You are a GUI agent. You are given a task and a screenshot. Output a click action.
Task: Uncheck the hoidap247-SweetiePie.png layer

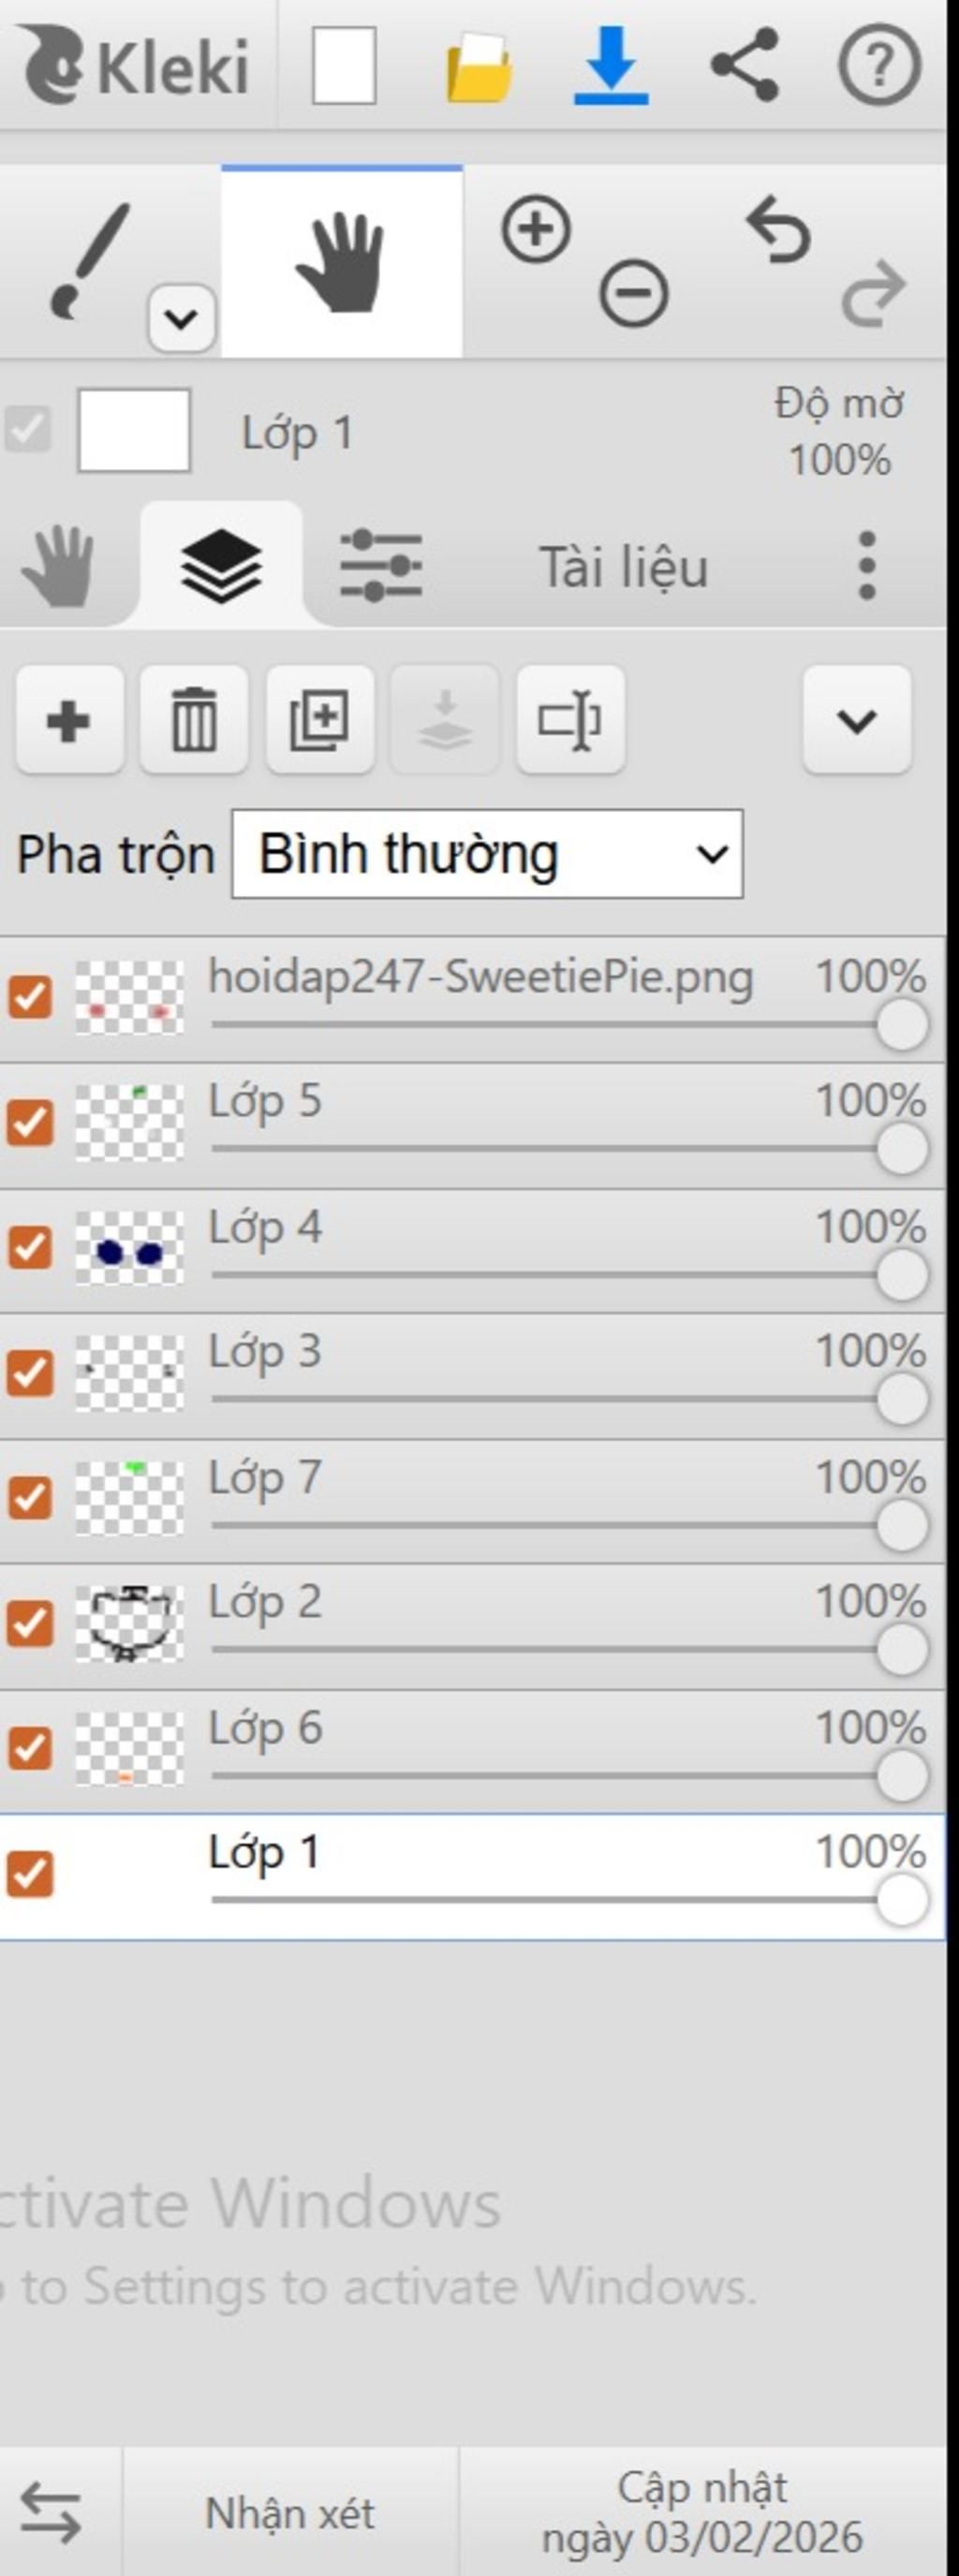coord(30,997)
